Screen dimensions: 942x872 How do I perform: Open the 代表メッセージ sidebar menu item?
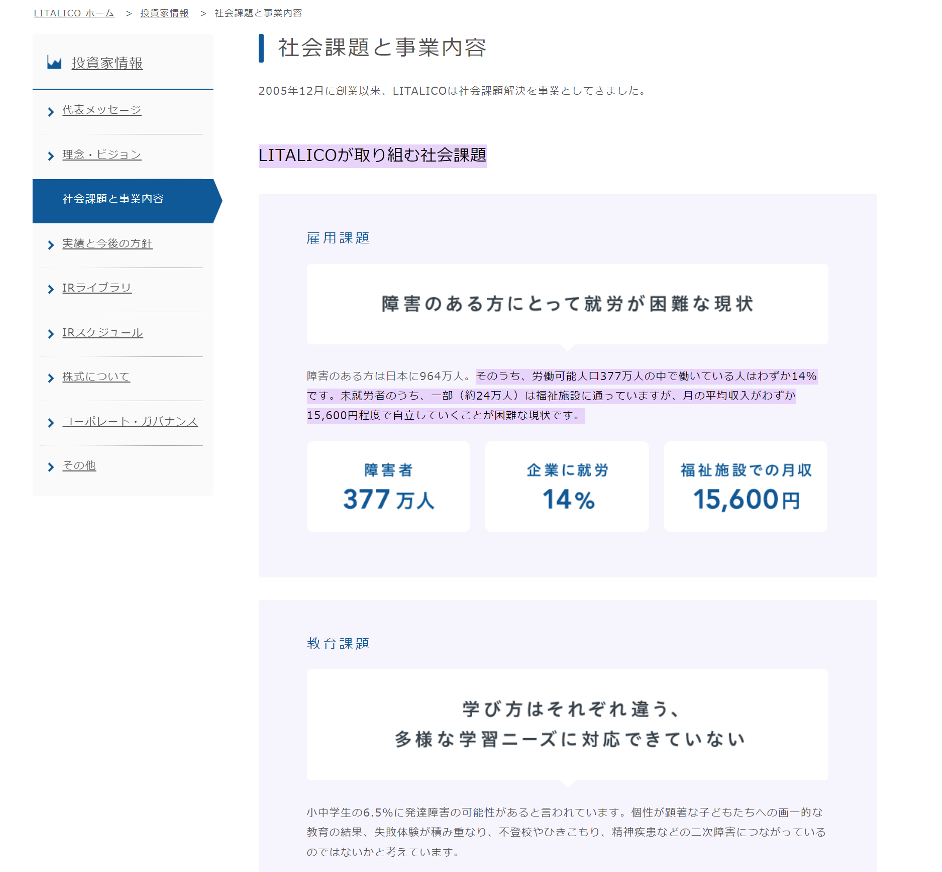[x=101, y=110]
